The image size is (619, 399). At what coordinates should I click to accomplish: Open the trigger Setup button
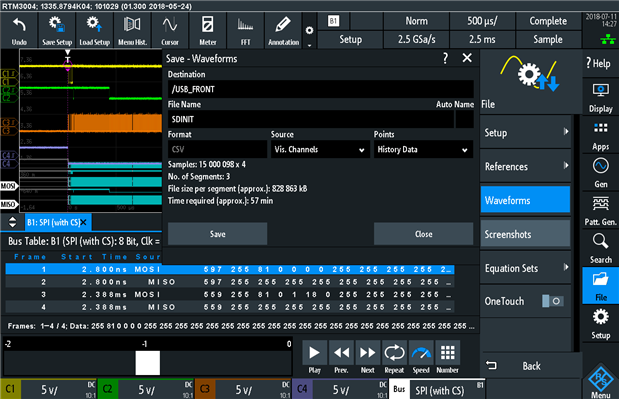coord(350,39)
